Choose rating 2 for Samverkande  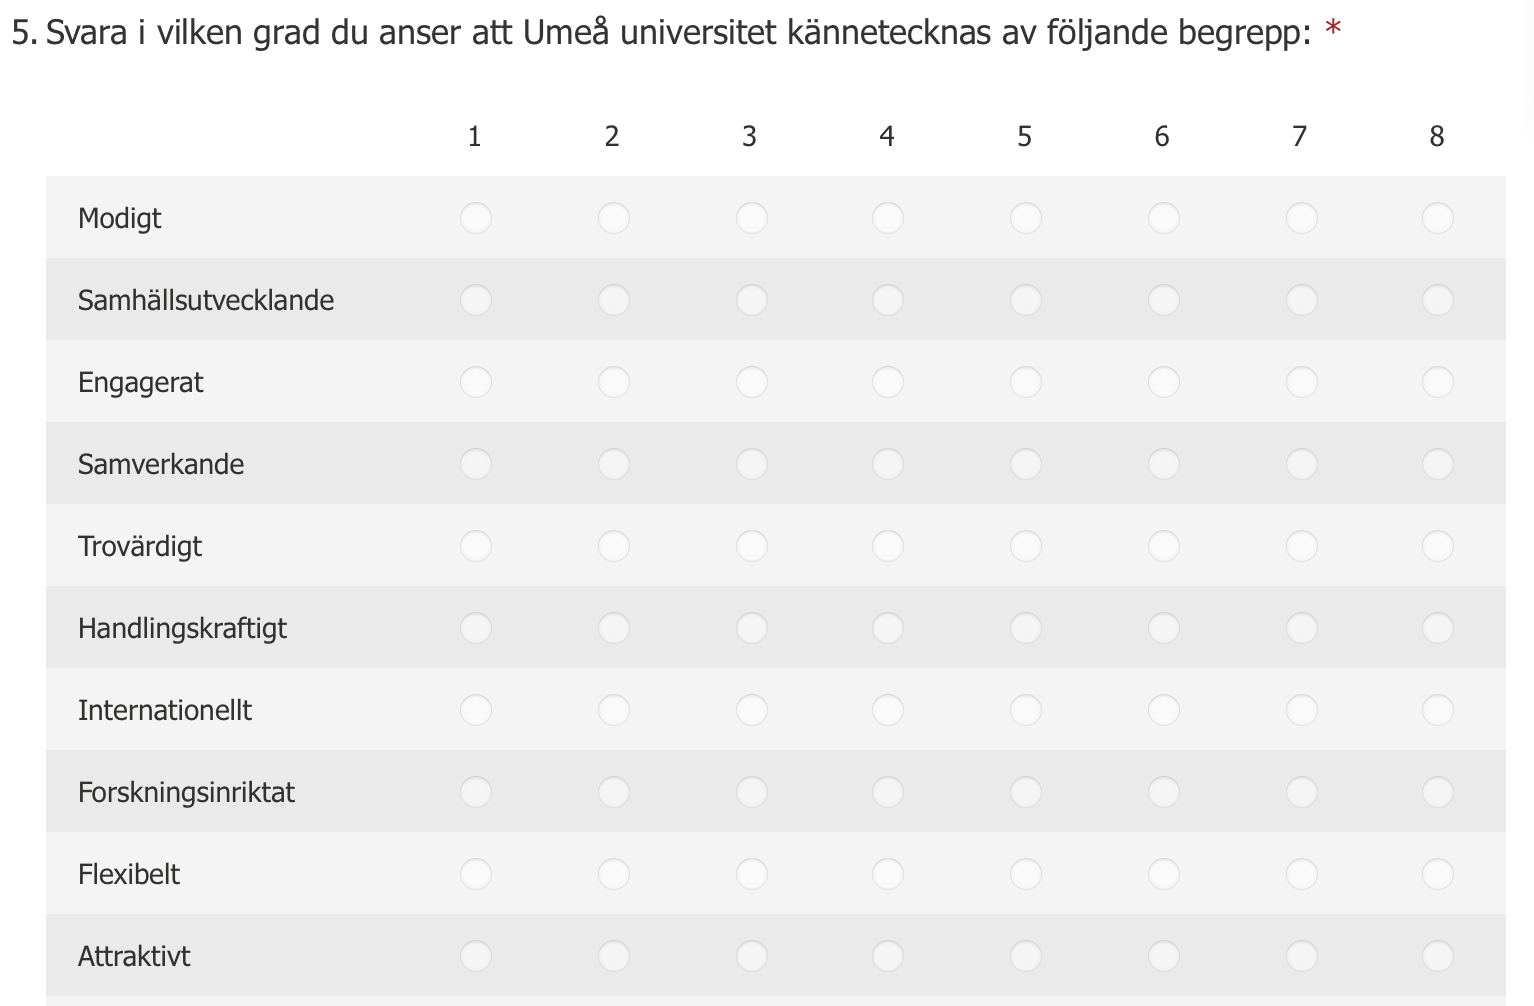coord(613,464)
